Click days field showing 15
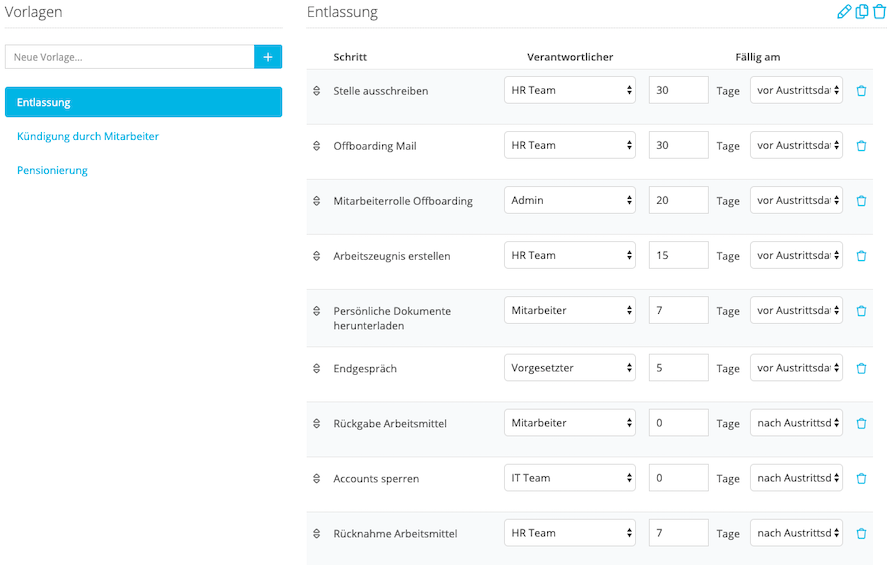Screen dimensions: 890x565 click(x=679, y=256)
